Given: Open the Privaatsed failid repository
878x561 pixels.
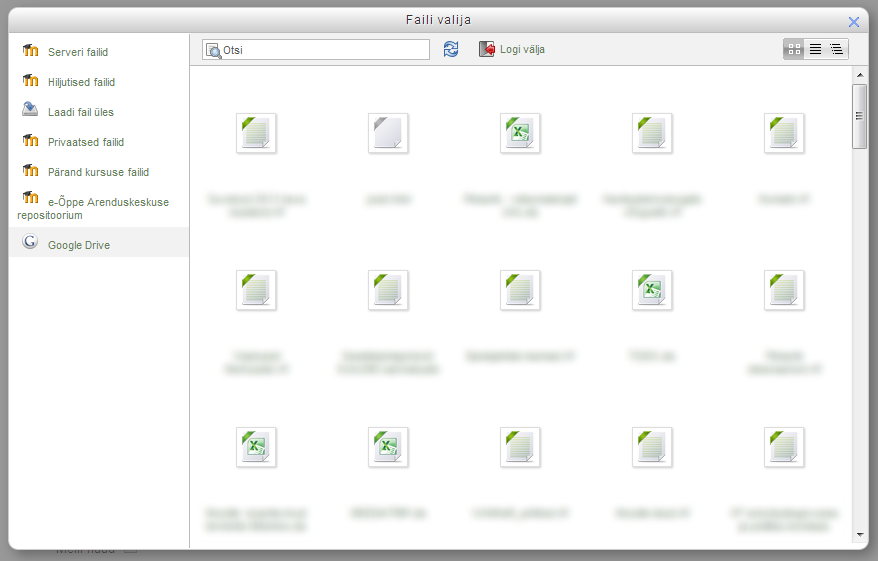Looking at the screenshot, I should (x=86, y=142).
